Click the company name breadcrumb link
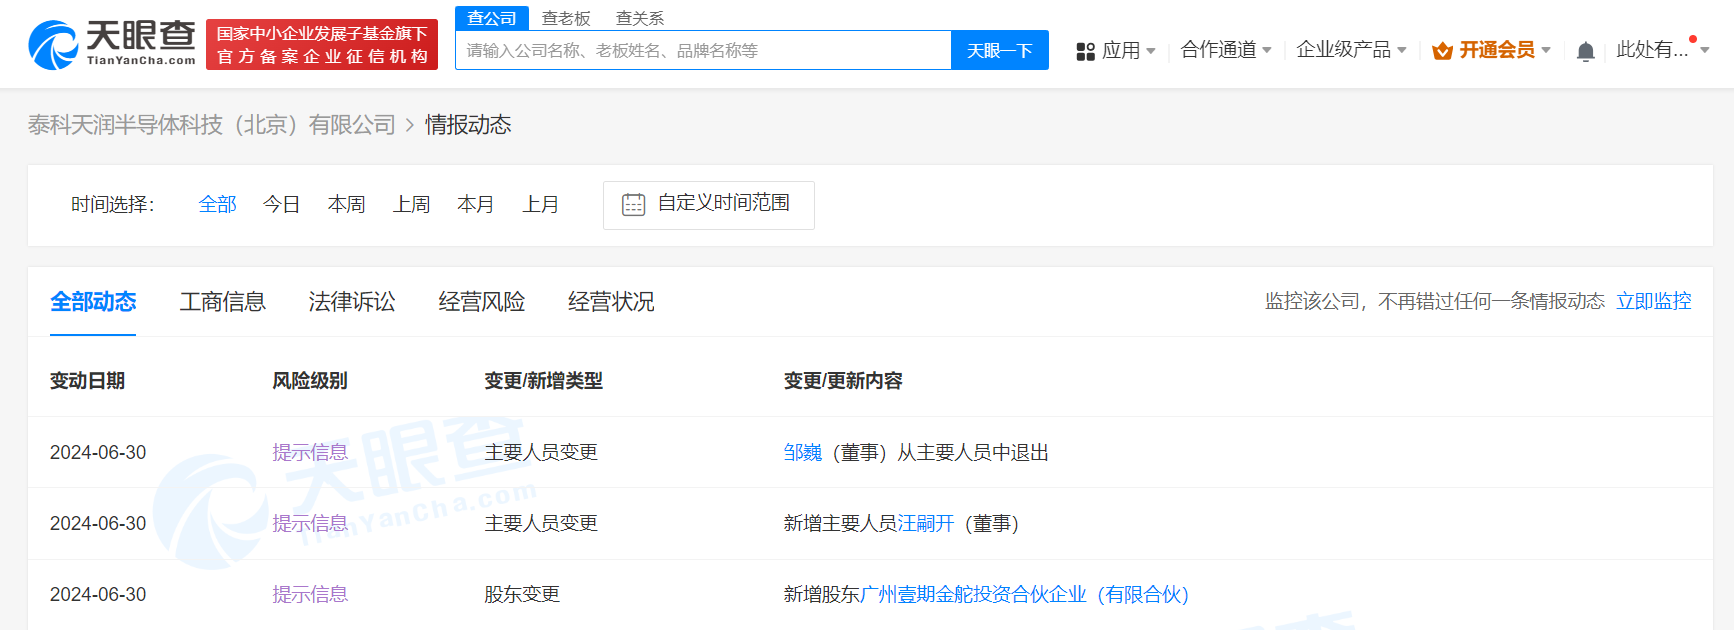 point(212,125)
